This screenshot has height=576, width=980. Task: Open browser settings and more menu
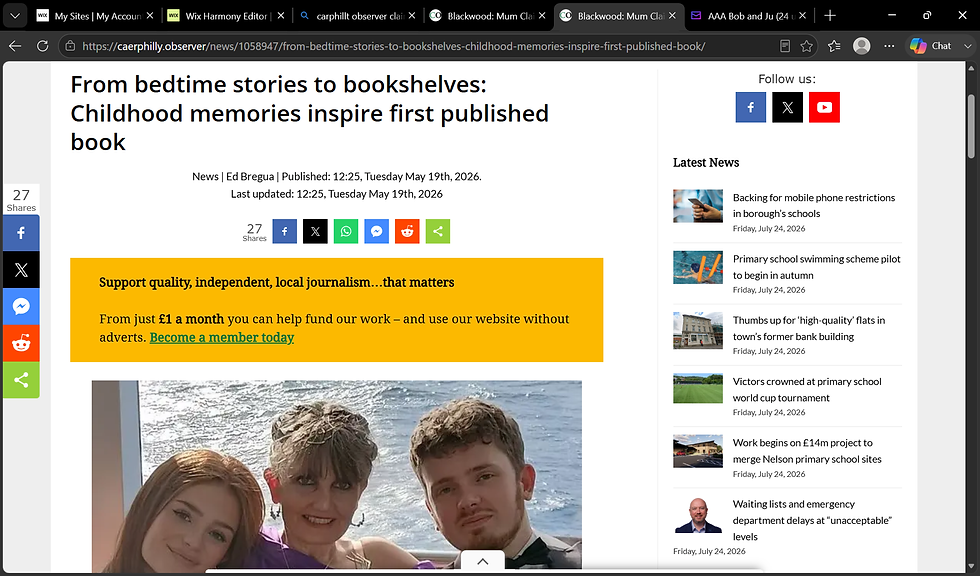(x=889, y=46)
